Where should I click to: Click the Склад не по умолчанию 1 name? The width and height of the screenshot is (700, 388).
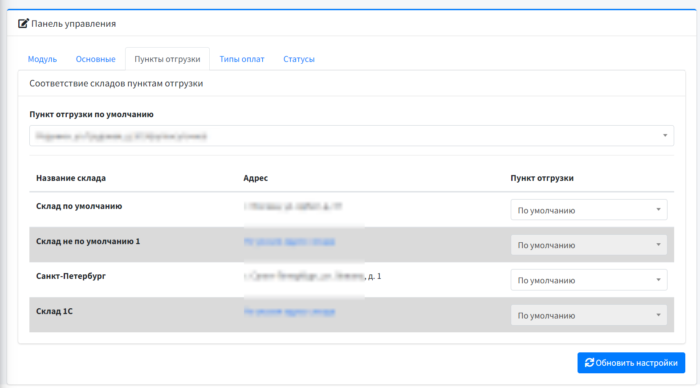(88, 241)
